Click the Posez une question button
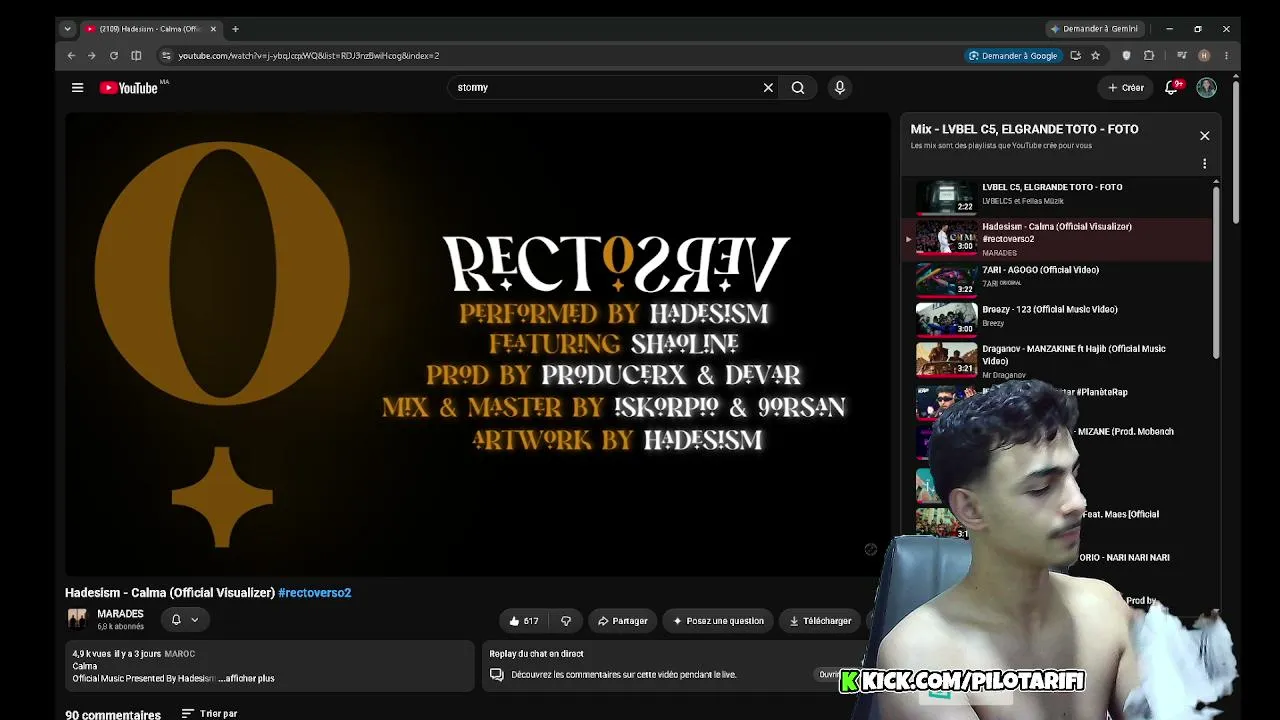 click(718, 621)
